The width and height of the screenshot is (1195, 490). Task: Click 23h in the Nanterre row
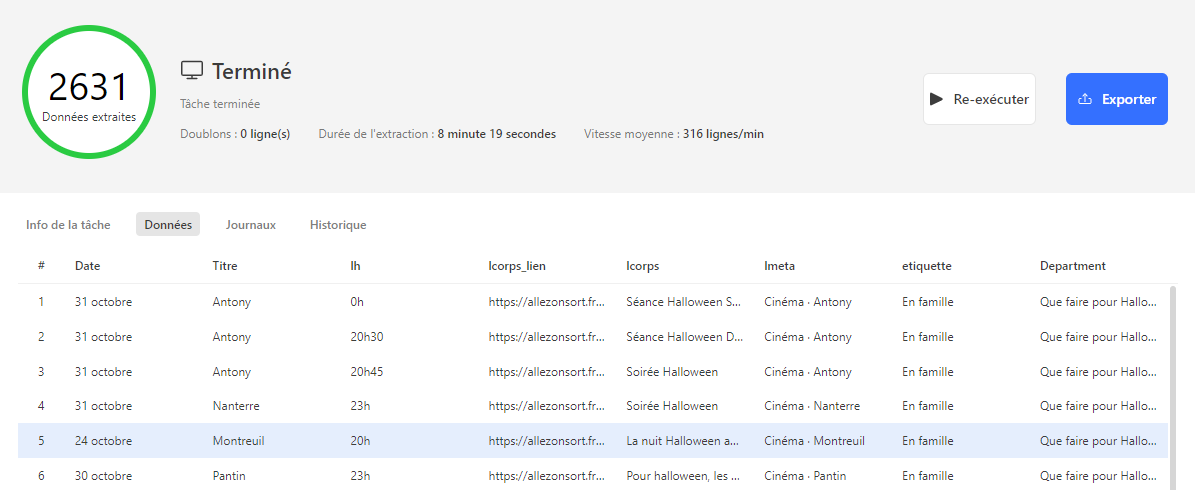coord(360,406)
